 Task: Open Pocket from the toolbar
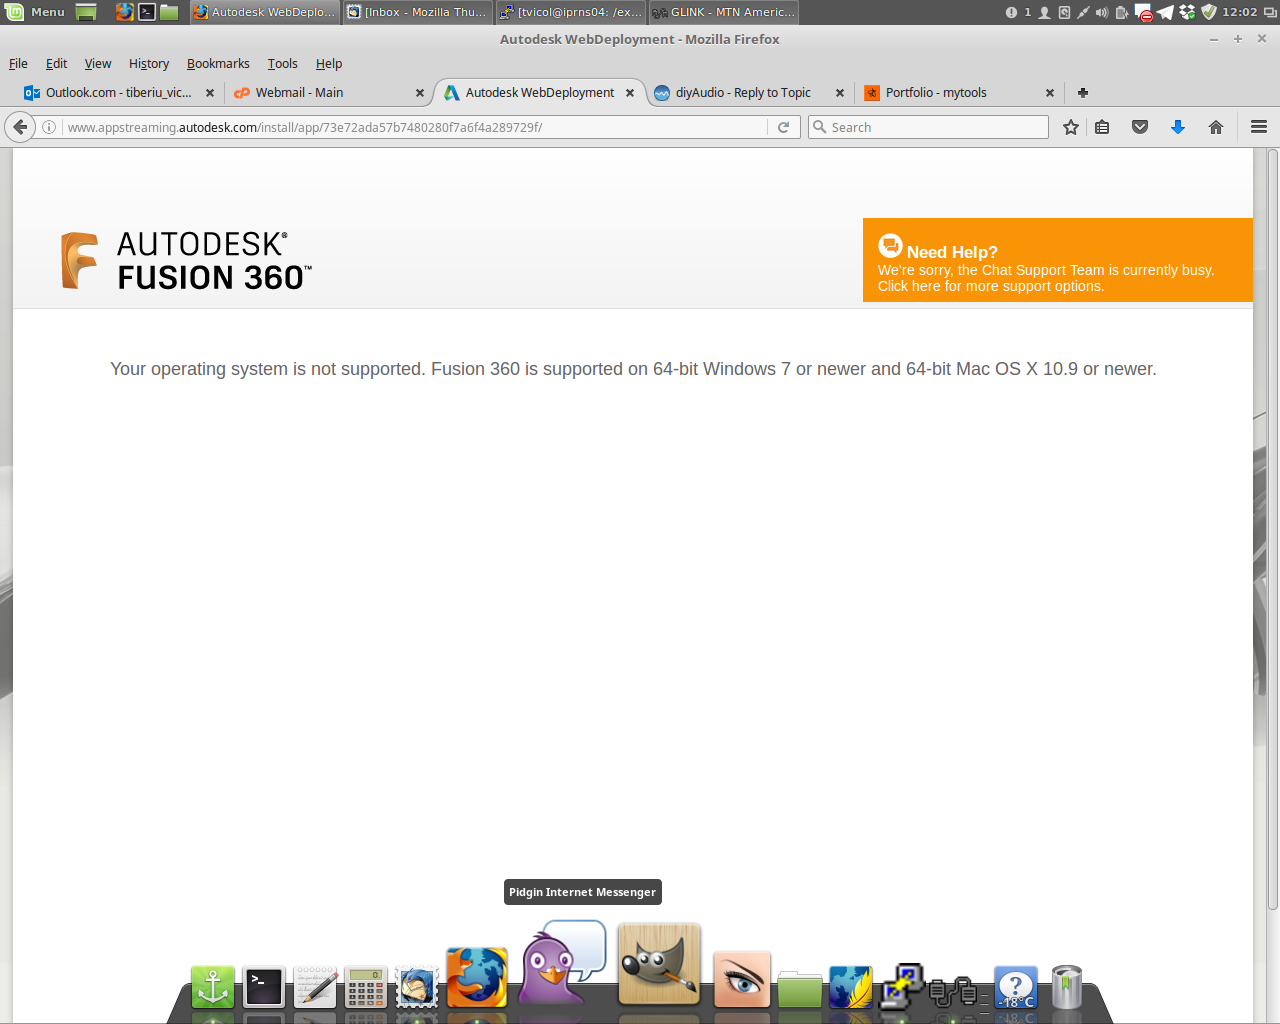pos(1140,127)
